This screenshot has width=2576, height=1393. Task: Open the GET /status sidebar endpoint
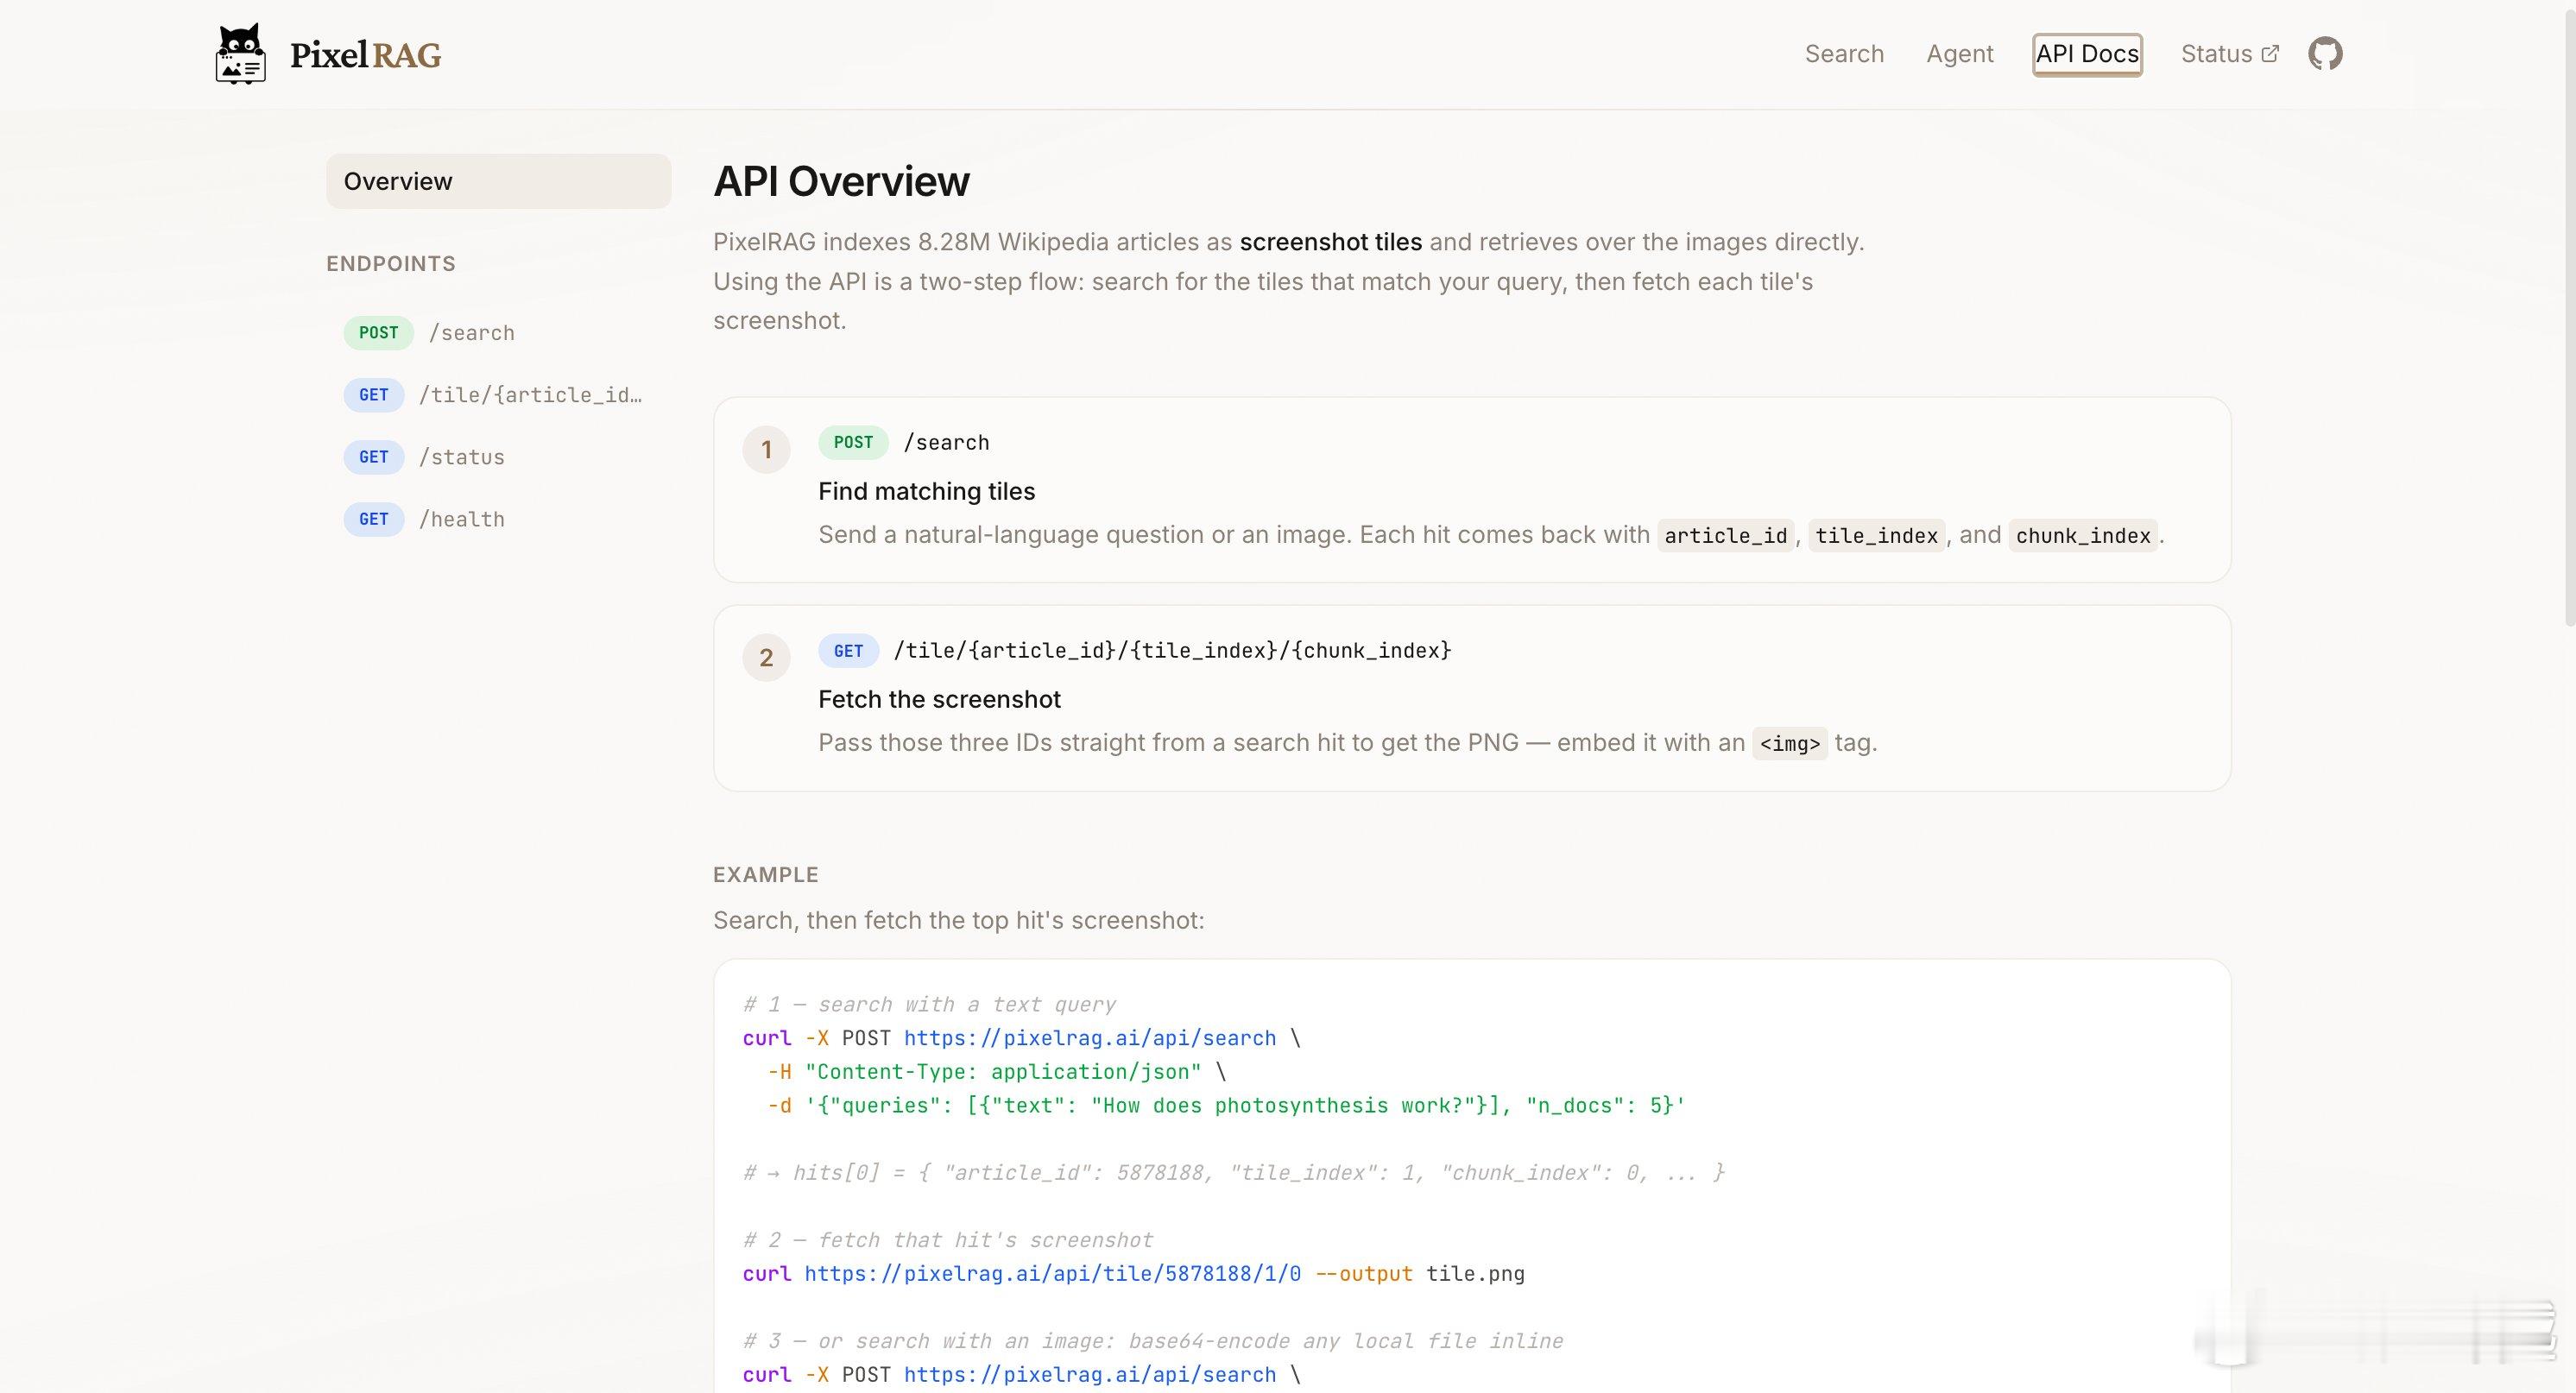click(498, 457)
